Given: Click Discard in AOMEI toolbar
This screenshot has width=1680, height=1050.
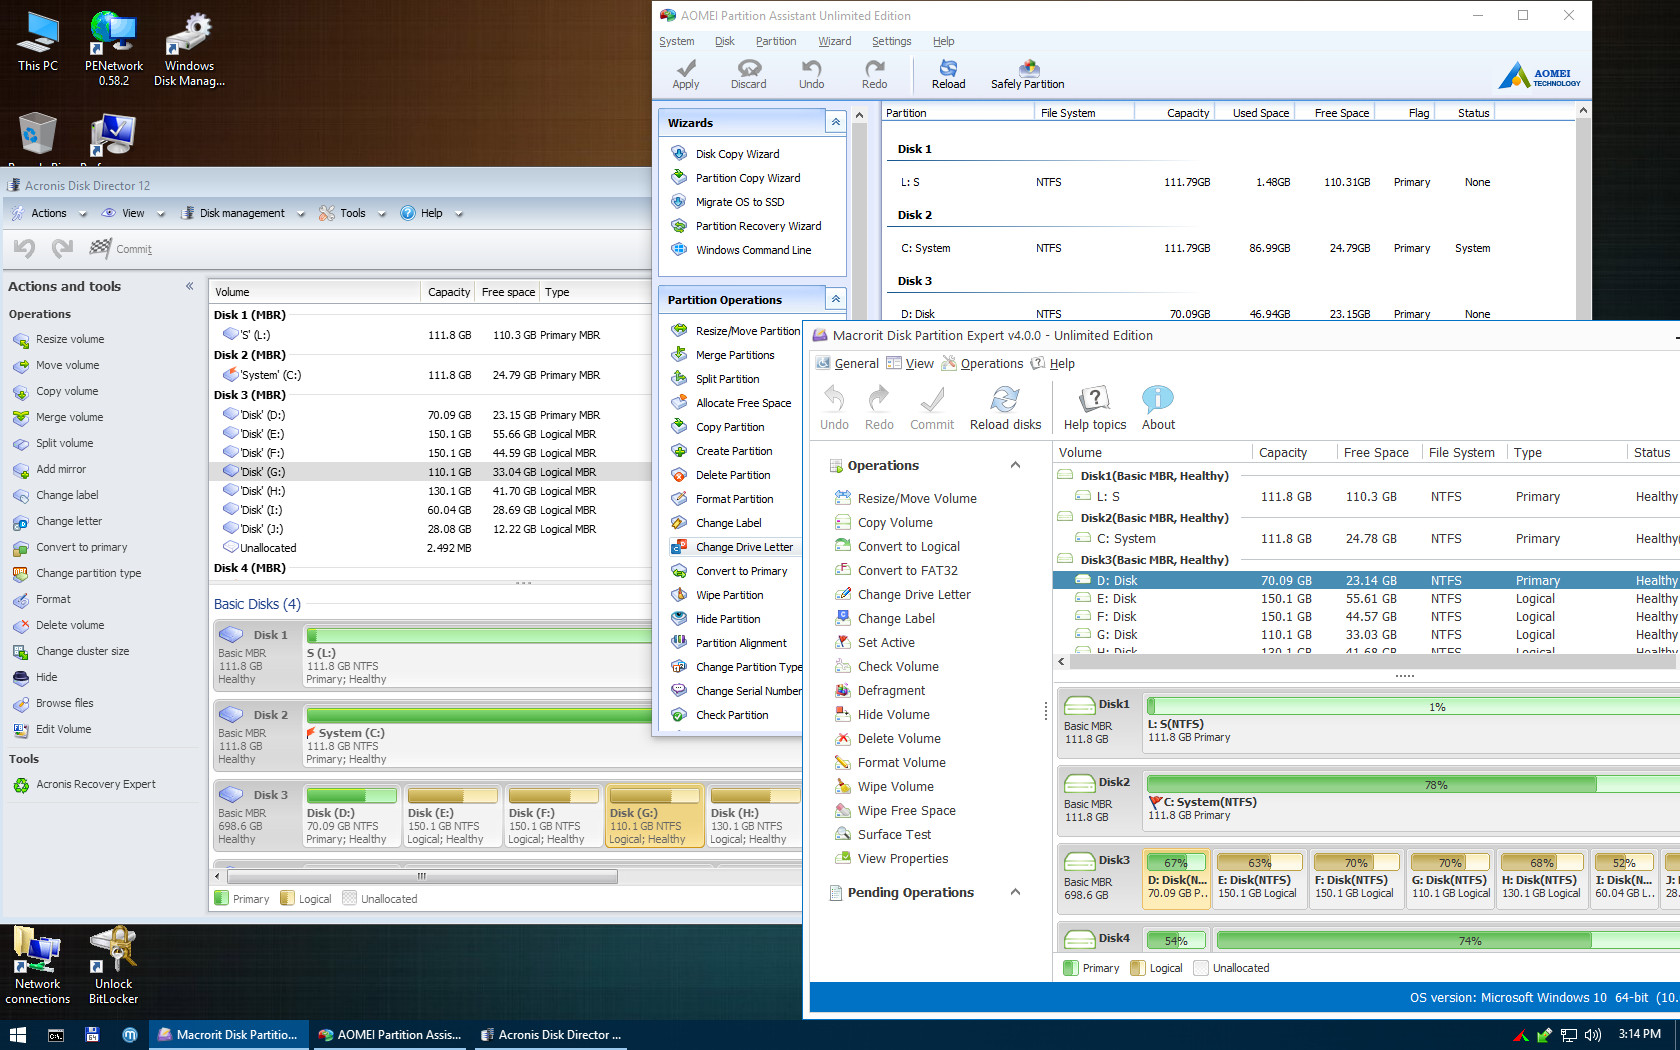Looking at the screenshot, I should pyautogui.click(x=748, y=74).
